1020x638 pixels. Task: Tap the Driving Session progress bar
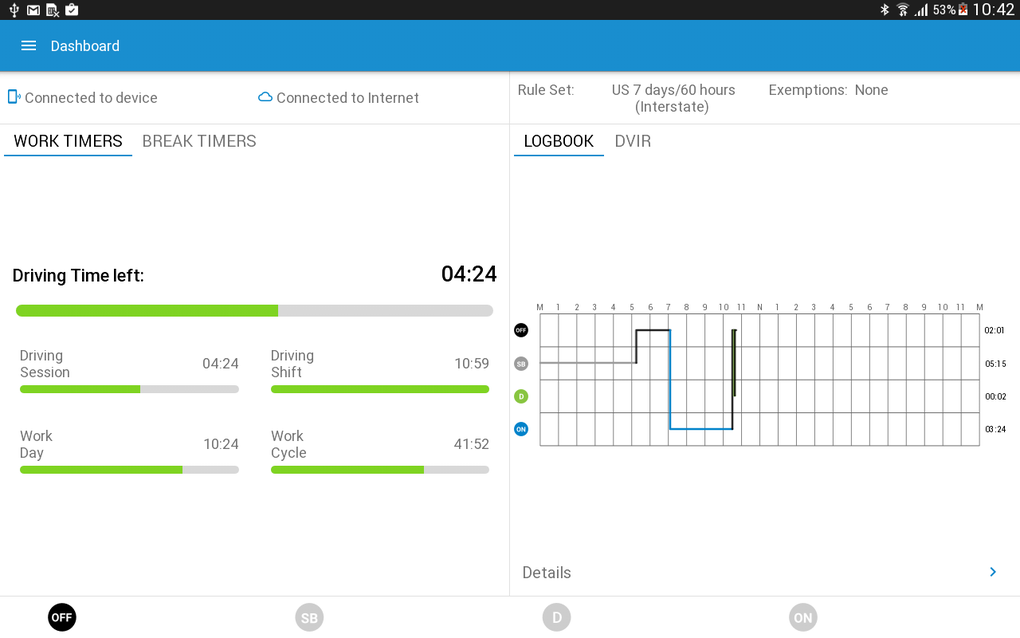click(x=129, y=389)
